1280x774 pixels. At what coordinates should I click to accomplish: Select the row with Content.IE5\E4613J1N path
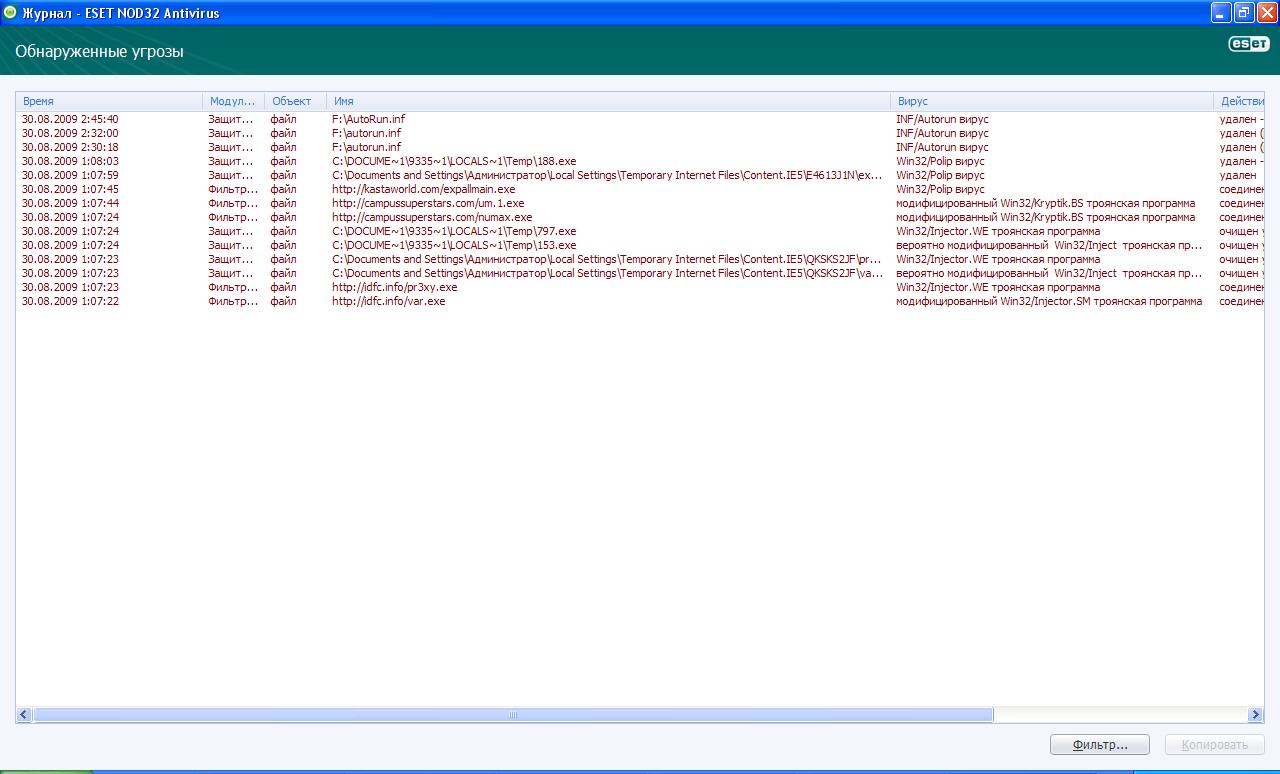point(640,175)
